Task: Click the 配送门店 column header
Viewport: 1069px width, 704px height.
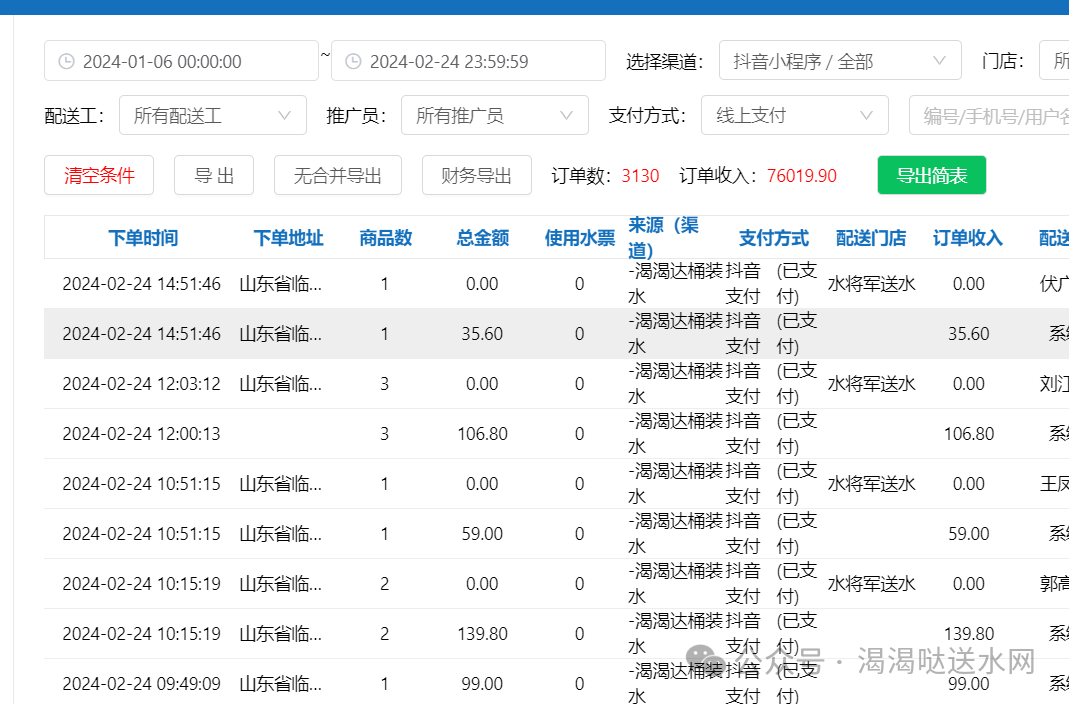Action: click(x=871, y=238)
